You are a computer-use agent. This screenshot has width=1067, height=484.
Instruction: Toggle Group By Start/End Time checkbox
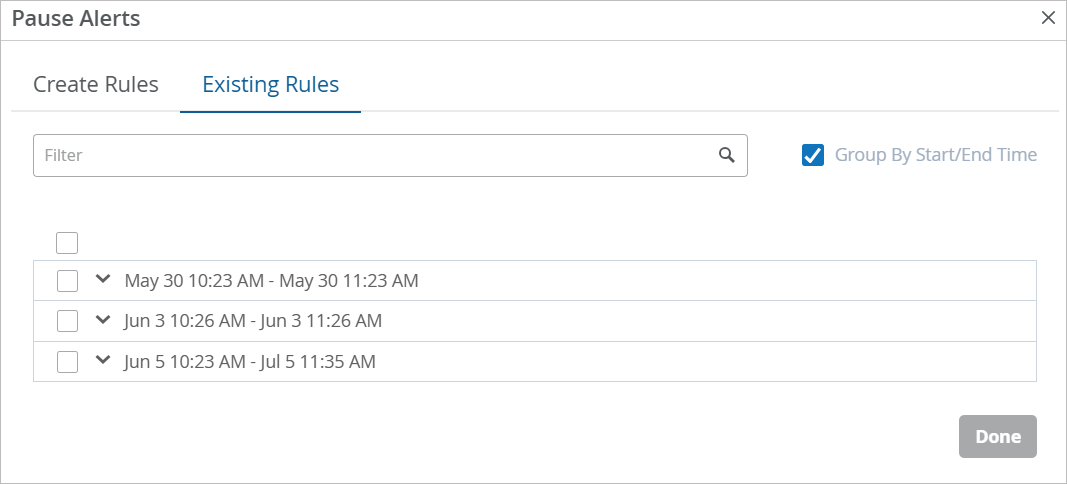(x=813, y=155)
